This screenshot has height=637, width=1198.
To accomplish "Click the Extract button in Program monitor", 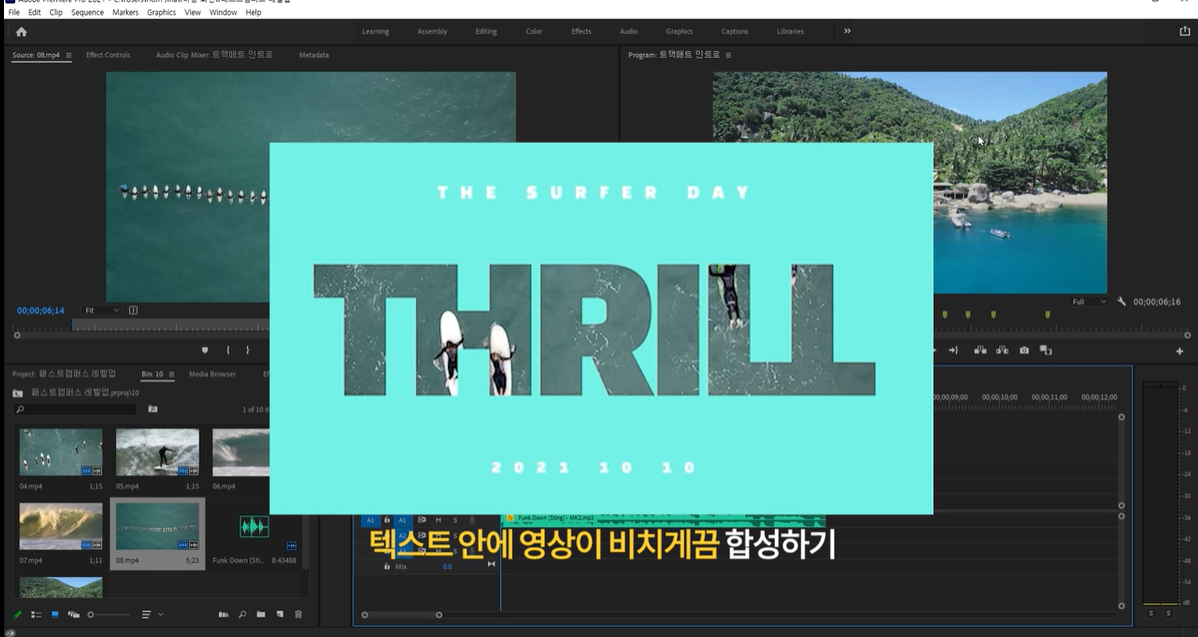I will tap(1002, 350).
